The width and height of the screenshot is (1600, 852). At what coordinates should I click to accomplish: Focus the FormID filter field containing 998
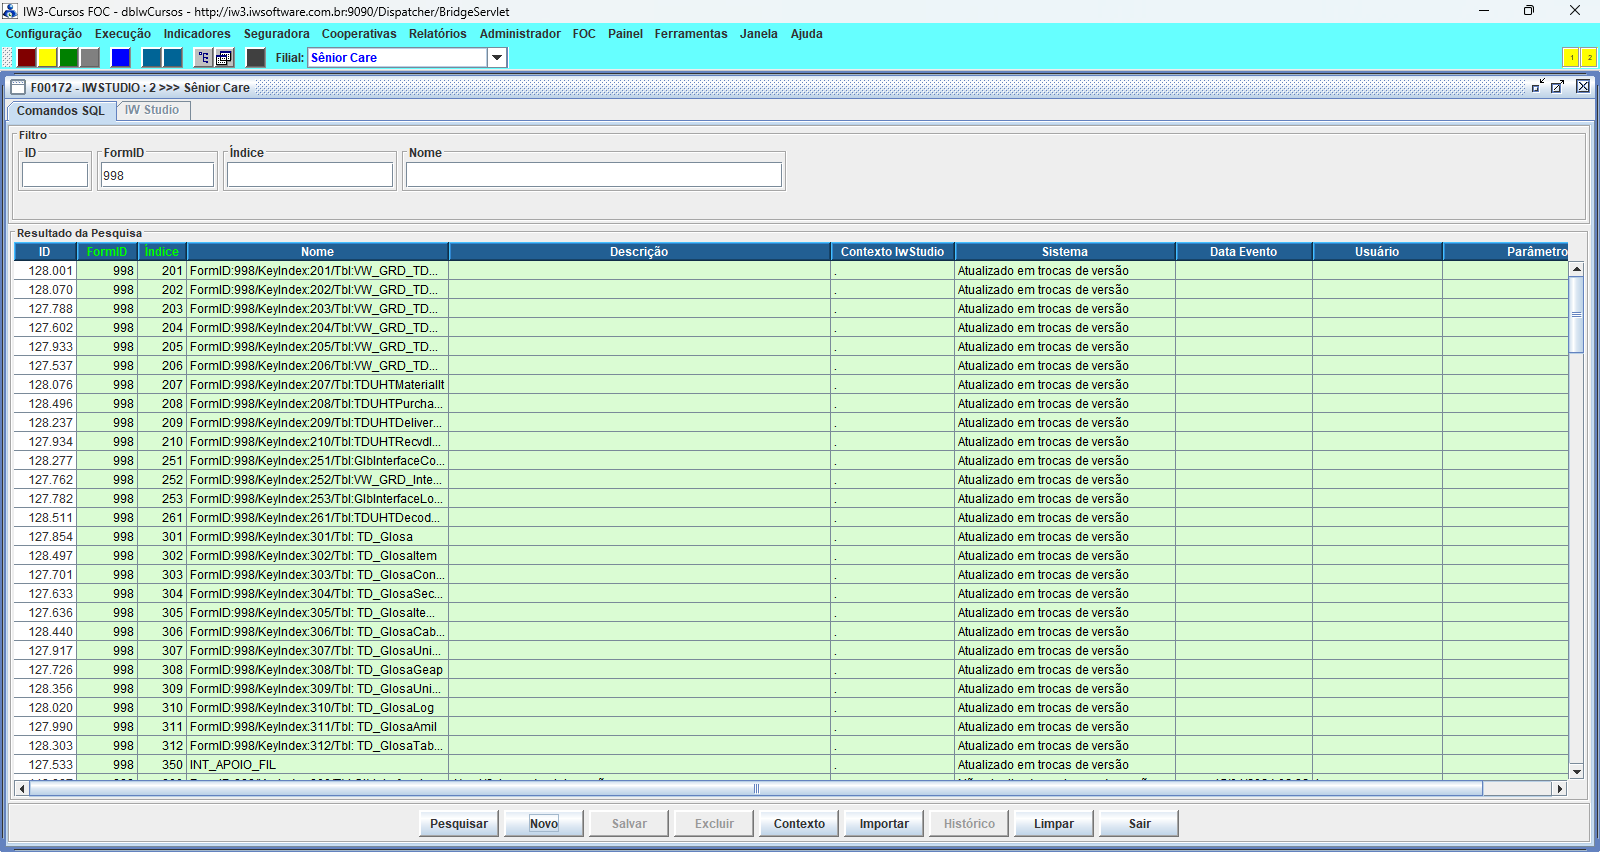pos(157,175)
